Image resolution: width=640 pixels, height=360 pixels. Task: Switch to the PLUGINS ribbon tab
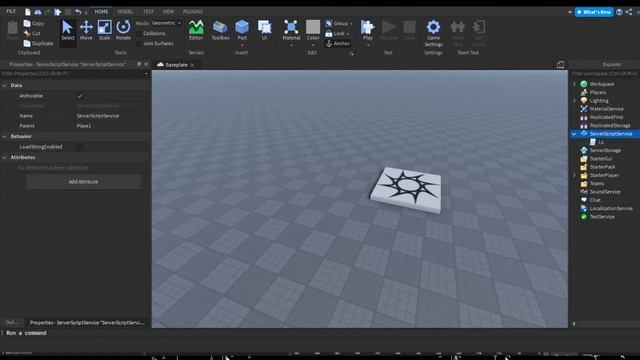[193, 12]
